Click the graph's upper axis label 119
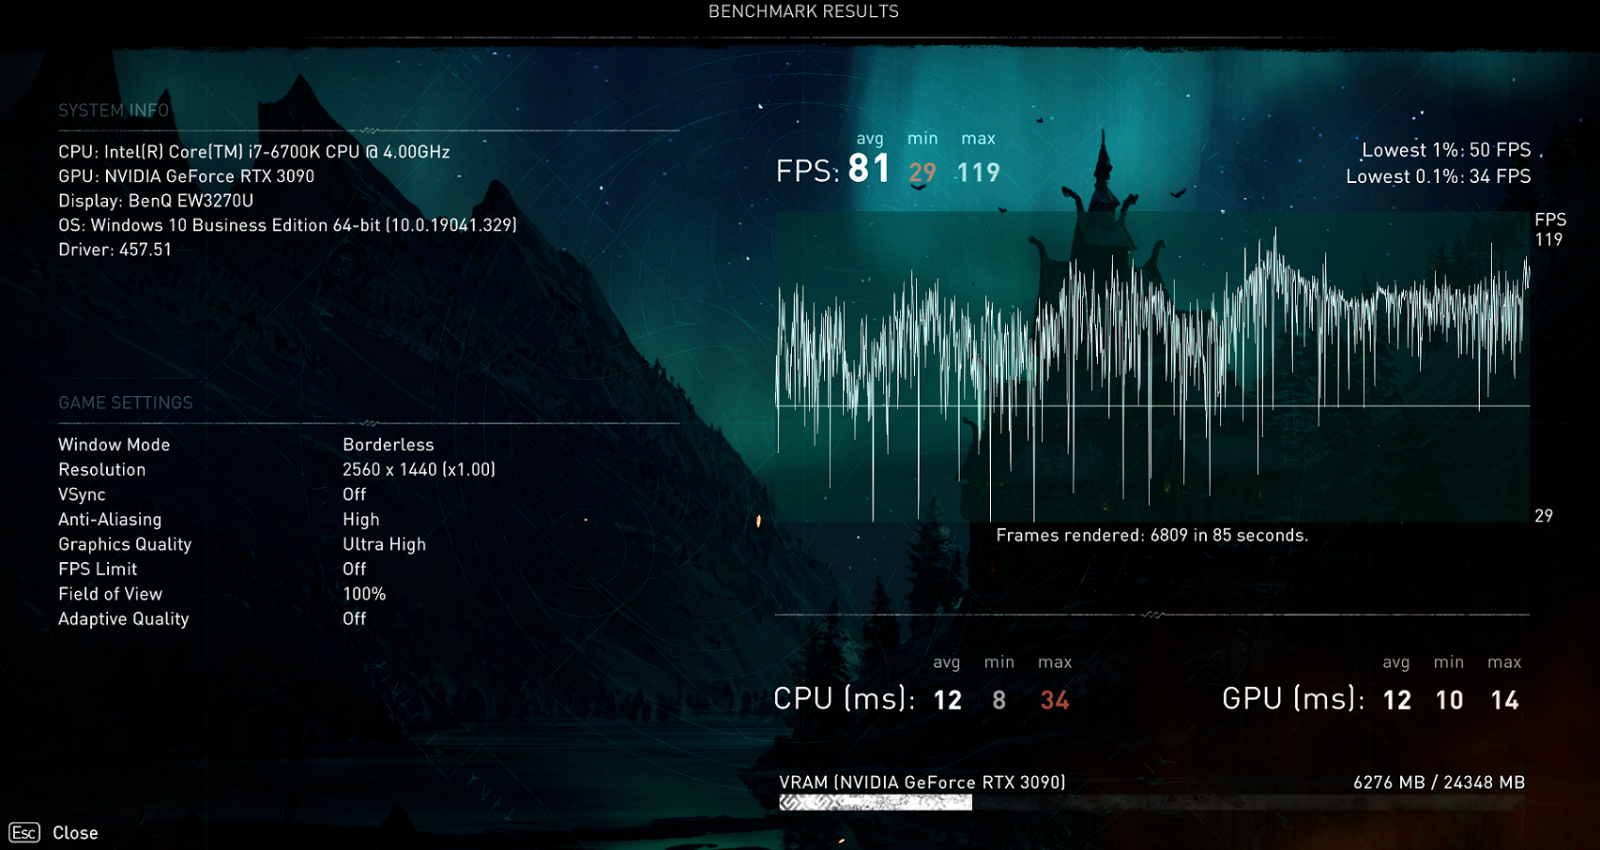Image resolution: width=1600 pixels, height=850 pixels. 1549,240
